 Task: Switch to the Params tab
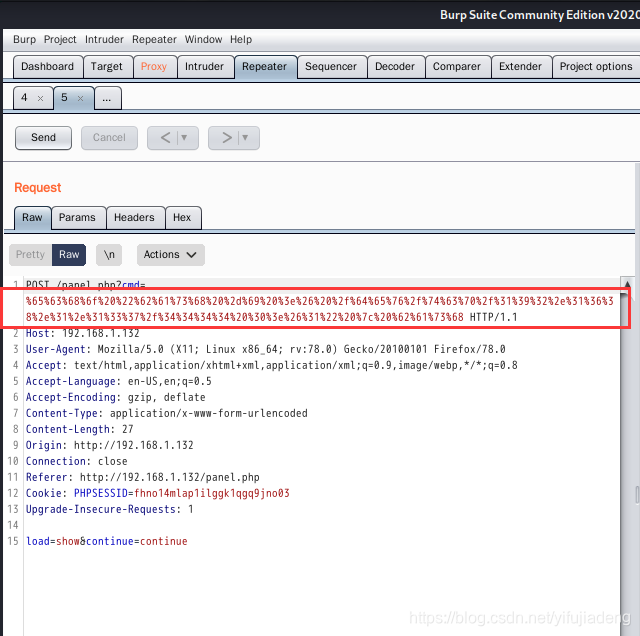[x=78, y=218]
